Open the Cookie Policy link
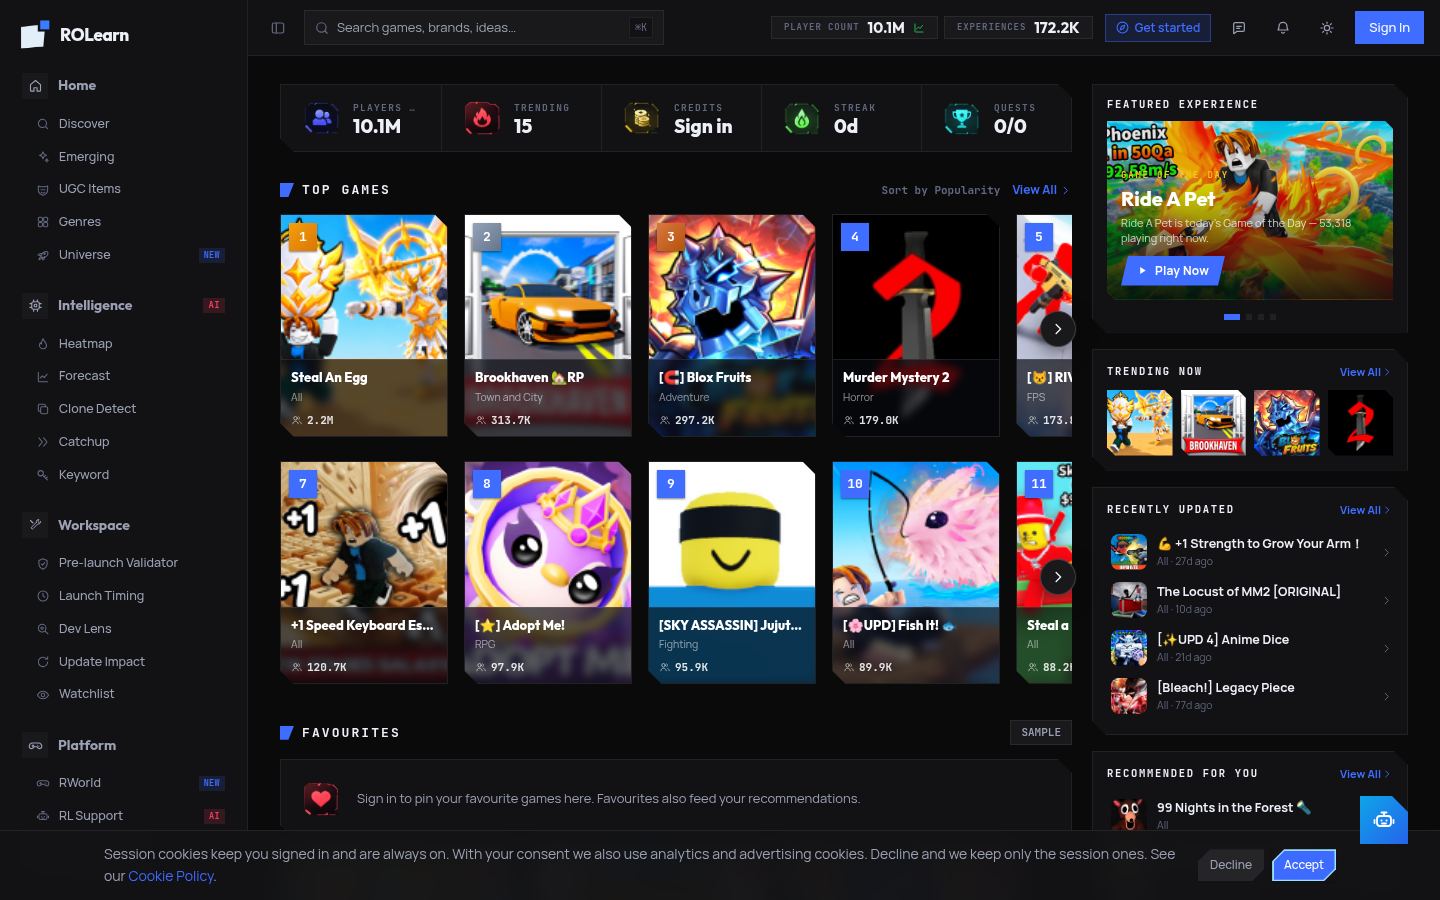The width and height of the screenshot is (1440, 900). [170, 876]
